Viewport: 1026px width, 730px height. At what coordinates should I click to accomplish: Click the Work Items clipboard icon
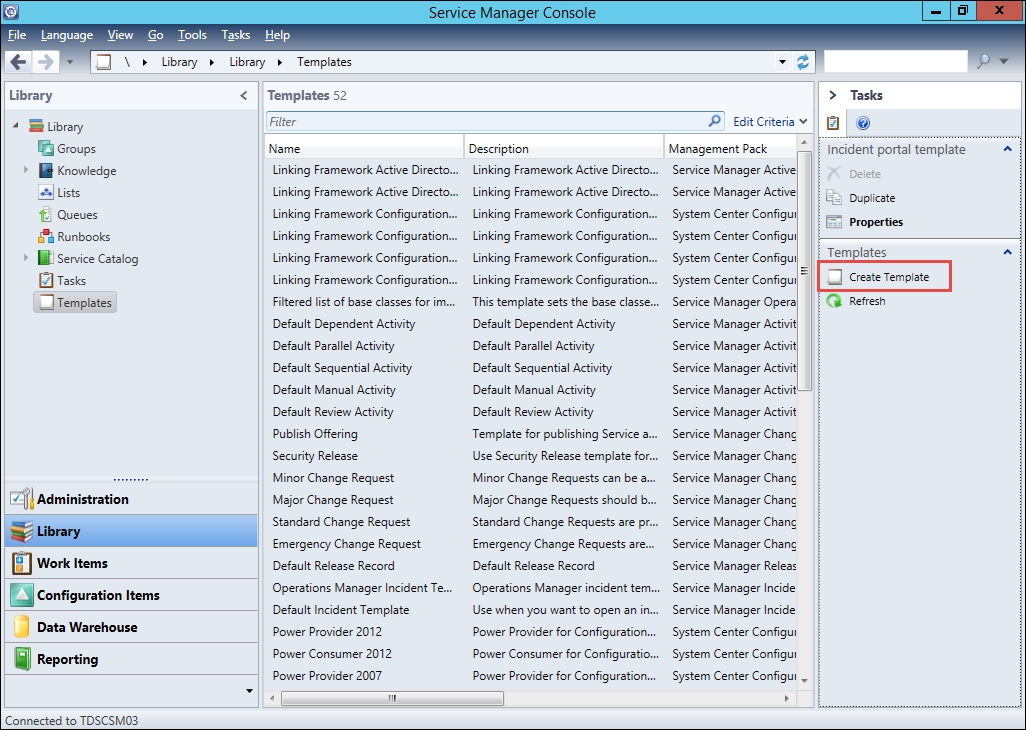(x=22, y=563)
